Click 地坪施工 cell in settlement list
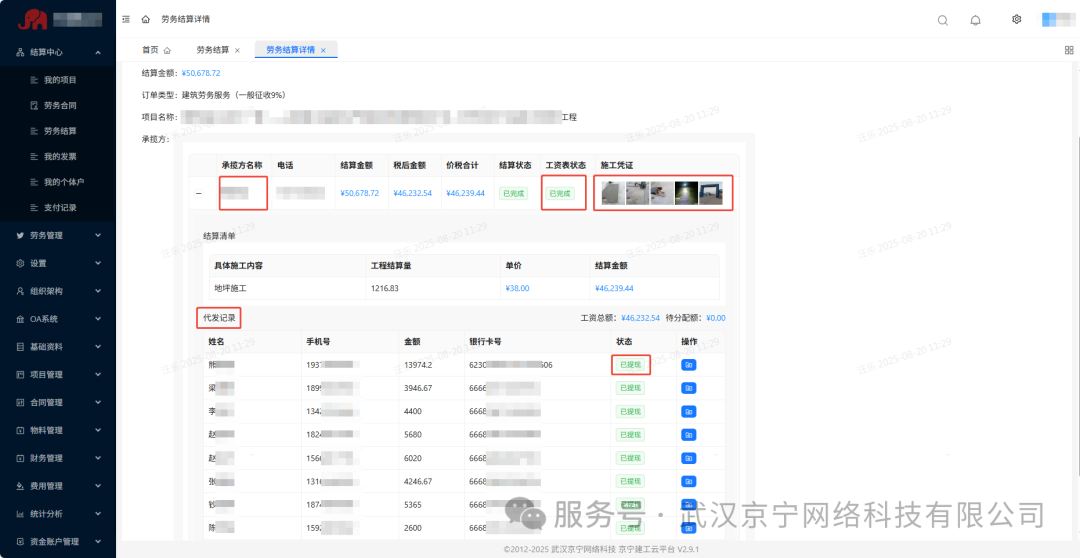Viewport: 1080px width, 558px height. [230, 288]
